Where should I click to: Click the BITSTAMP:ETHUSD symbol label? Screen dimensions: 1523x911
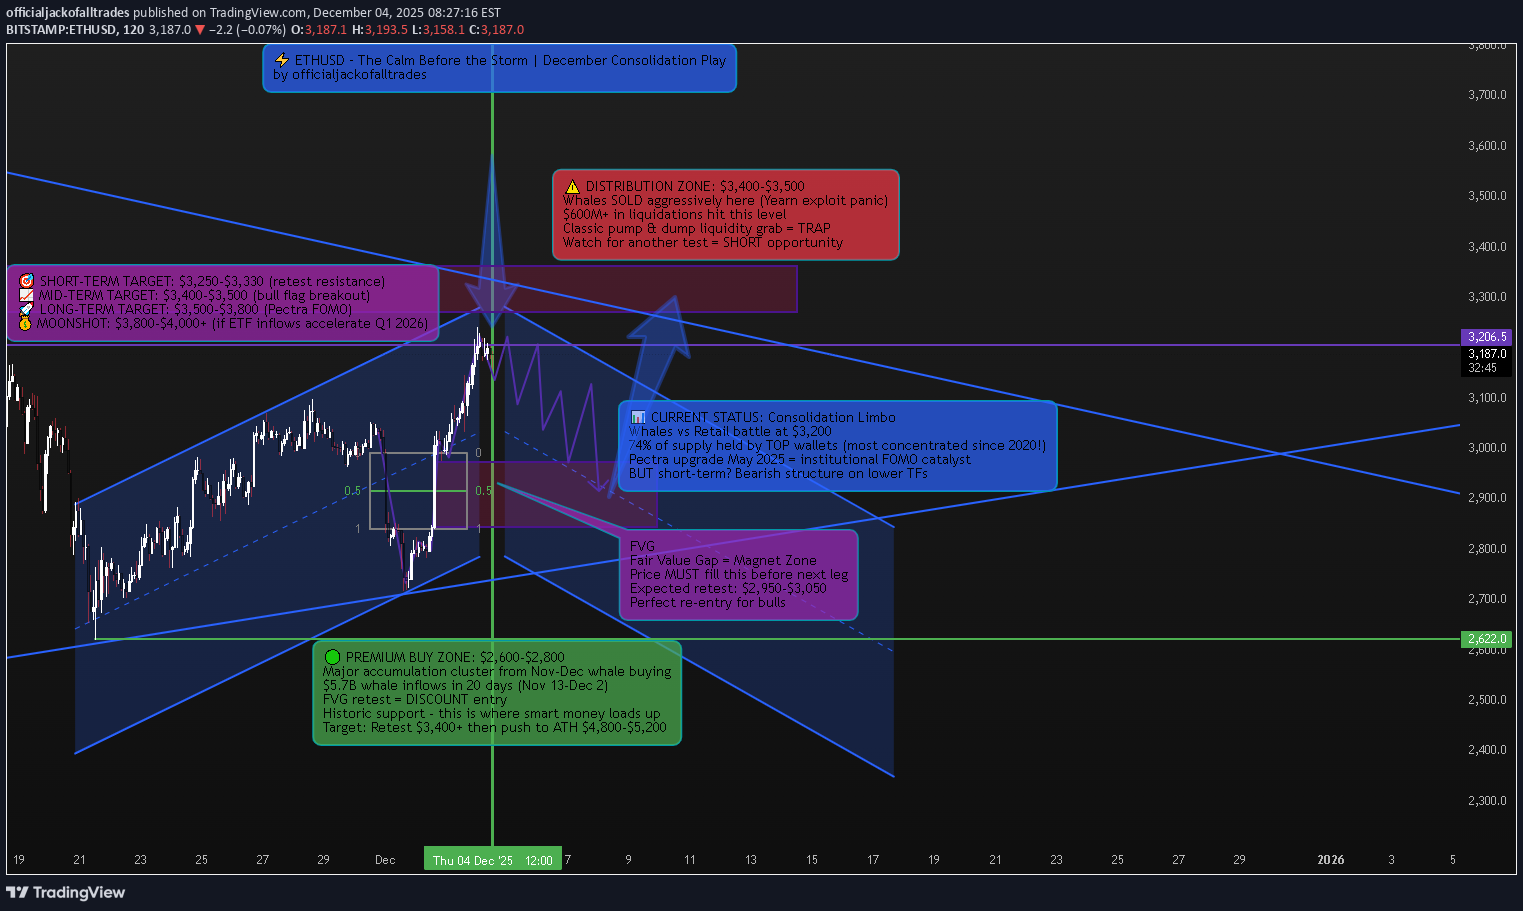[61, 30]
